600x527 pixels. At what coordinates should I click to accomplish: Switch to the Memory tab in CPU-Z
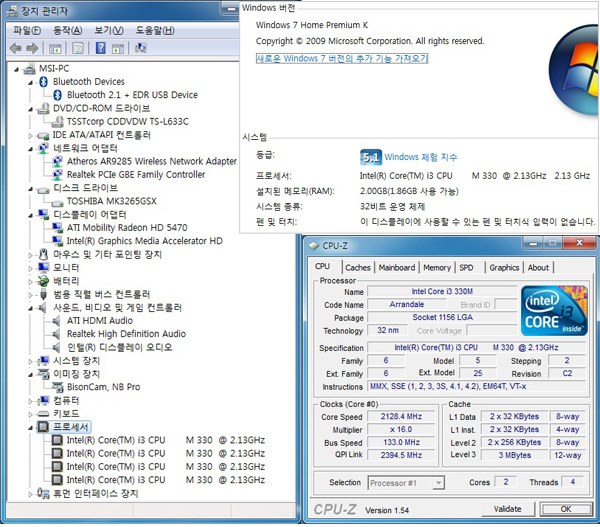click(x=437, y=268)
